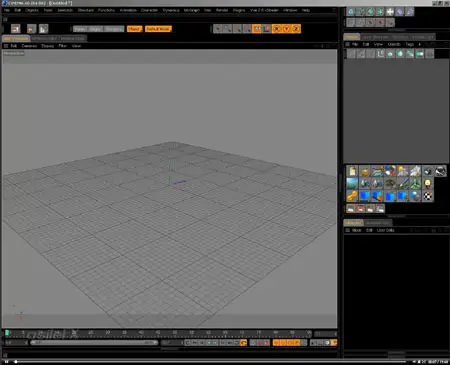Open the Objects menu in main menu bar
The width and height of the screenshot is (450, 365).
pyautogui.click(x=32, y=10)
